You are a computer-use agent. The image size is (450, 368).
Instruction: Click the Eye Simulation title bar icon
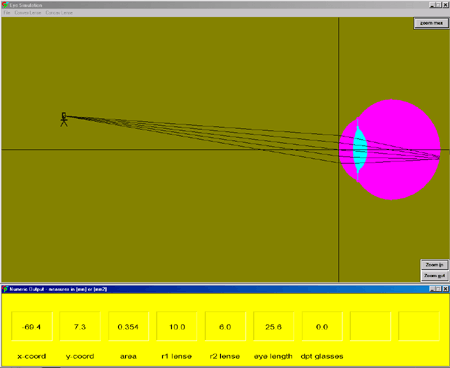tap(5, 5)
